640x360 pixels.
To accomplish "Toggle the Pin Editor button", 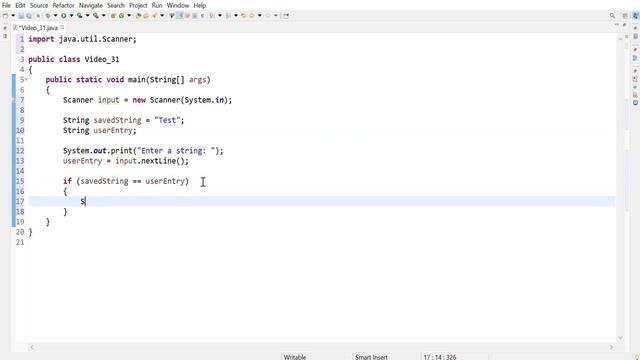I will [286, 16].
